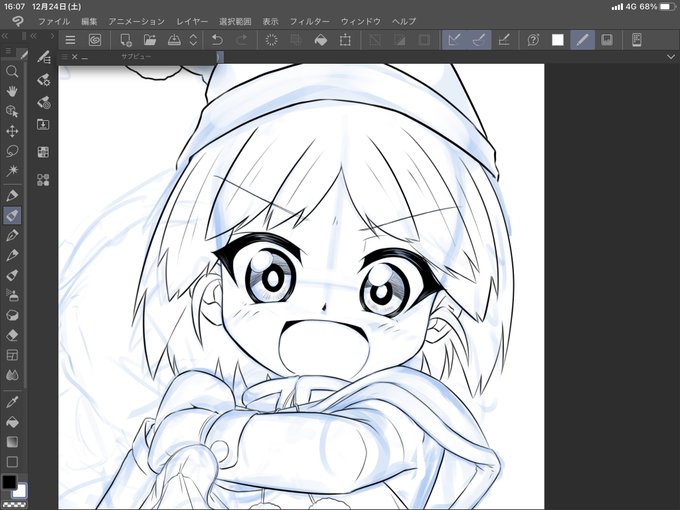The width and height of the screenshot is (680, 510).
Task: Collapse left palette with top-left double arrows
Action: (x=5, y=36)
